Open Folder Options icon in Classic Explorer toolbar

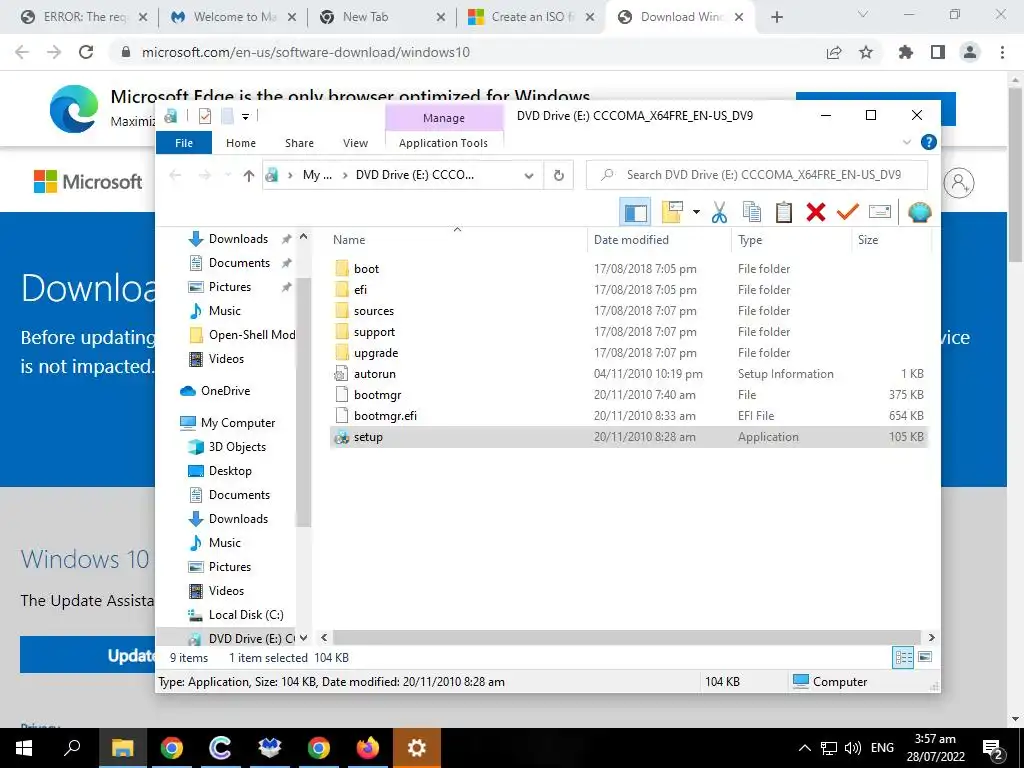(x=672, y=212)
